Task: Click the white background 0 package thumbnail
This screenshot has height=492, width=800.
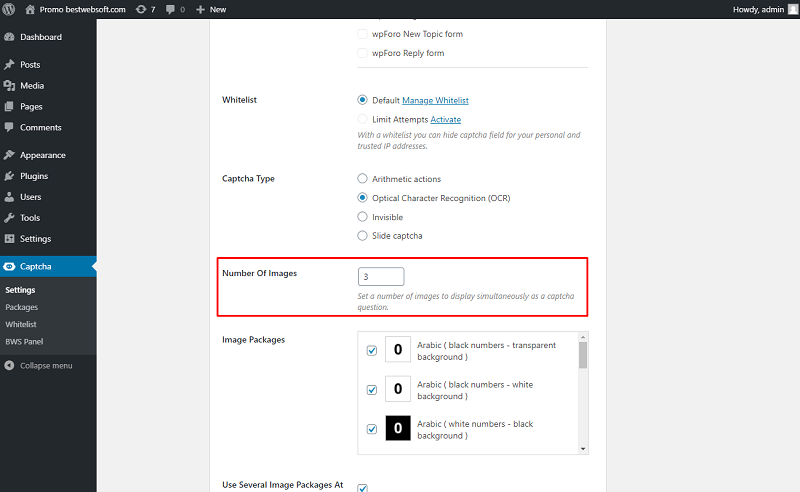Action: tap(398, 389)
